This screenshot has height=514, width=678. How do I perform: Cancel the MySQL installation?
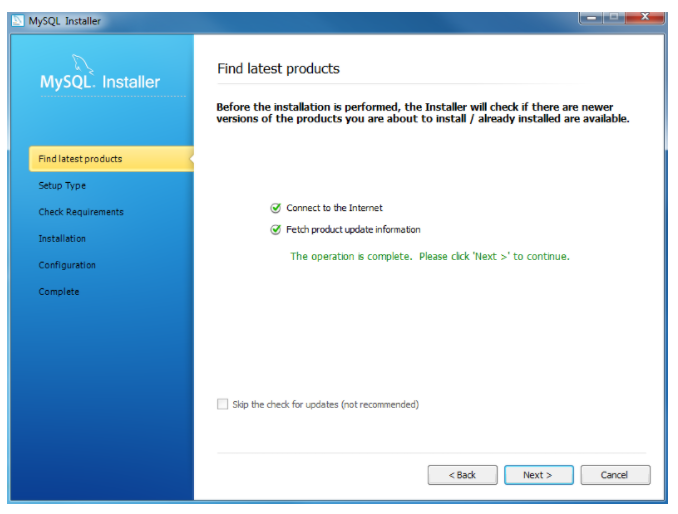(x=615, y=475)
